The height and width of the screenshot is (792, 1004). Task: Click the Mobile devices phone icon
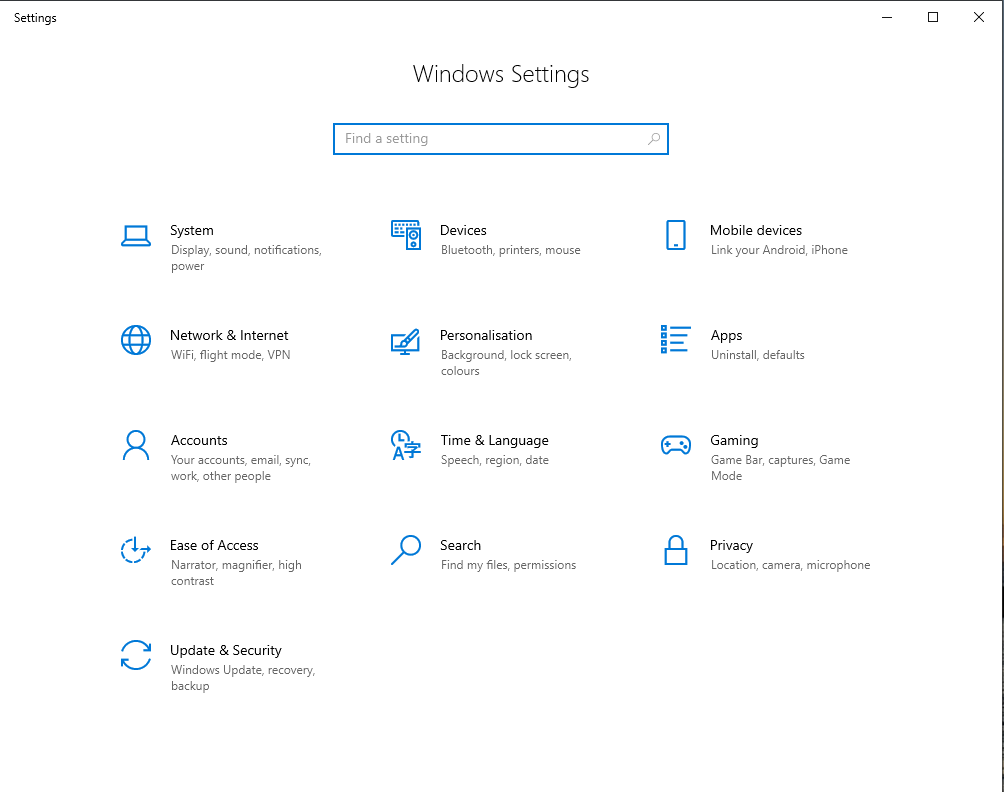click(x=676, y=235)
